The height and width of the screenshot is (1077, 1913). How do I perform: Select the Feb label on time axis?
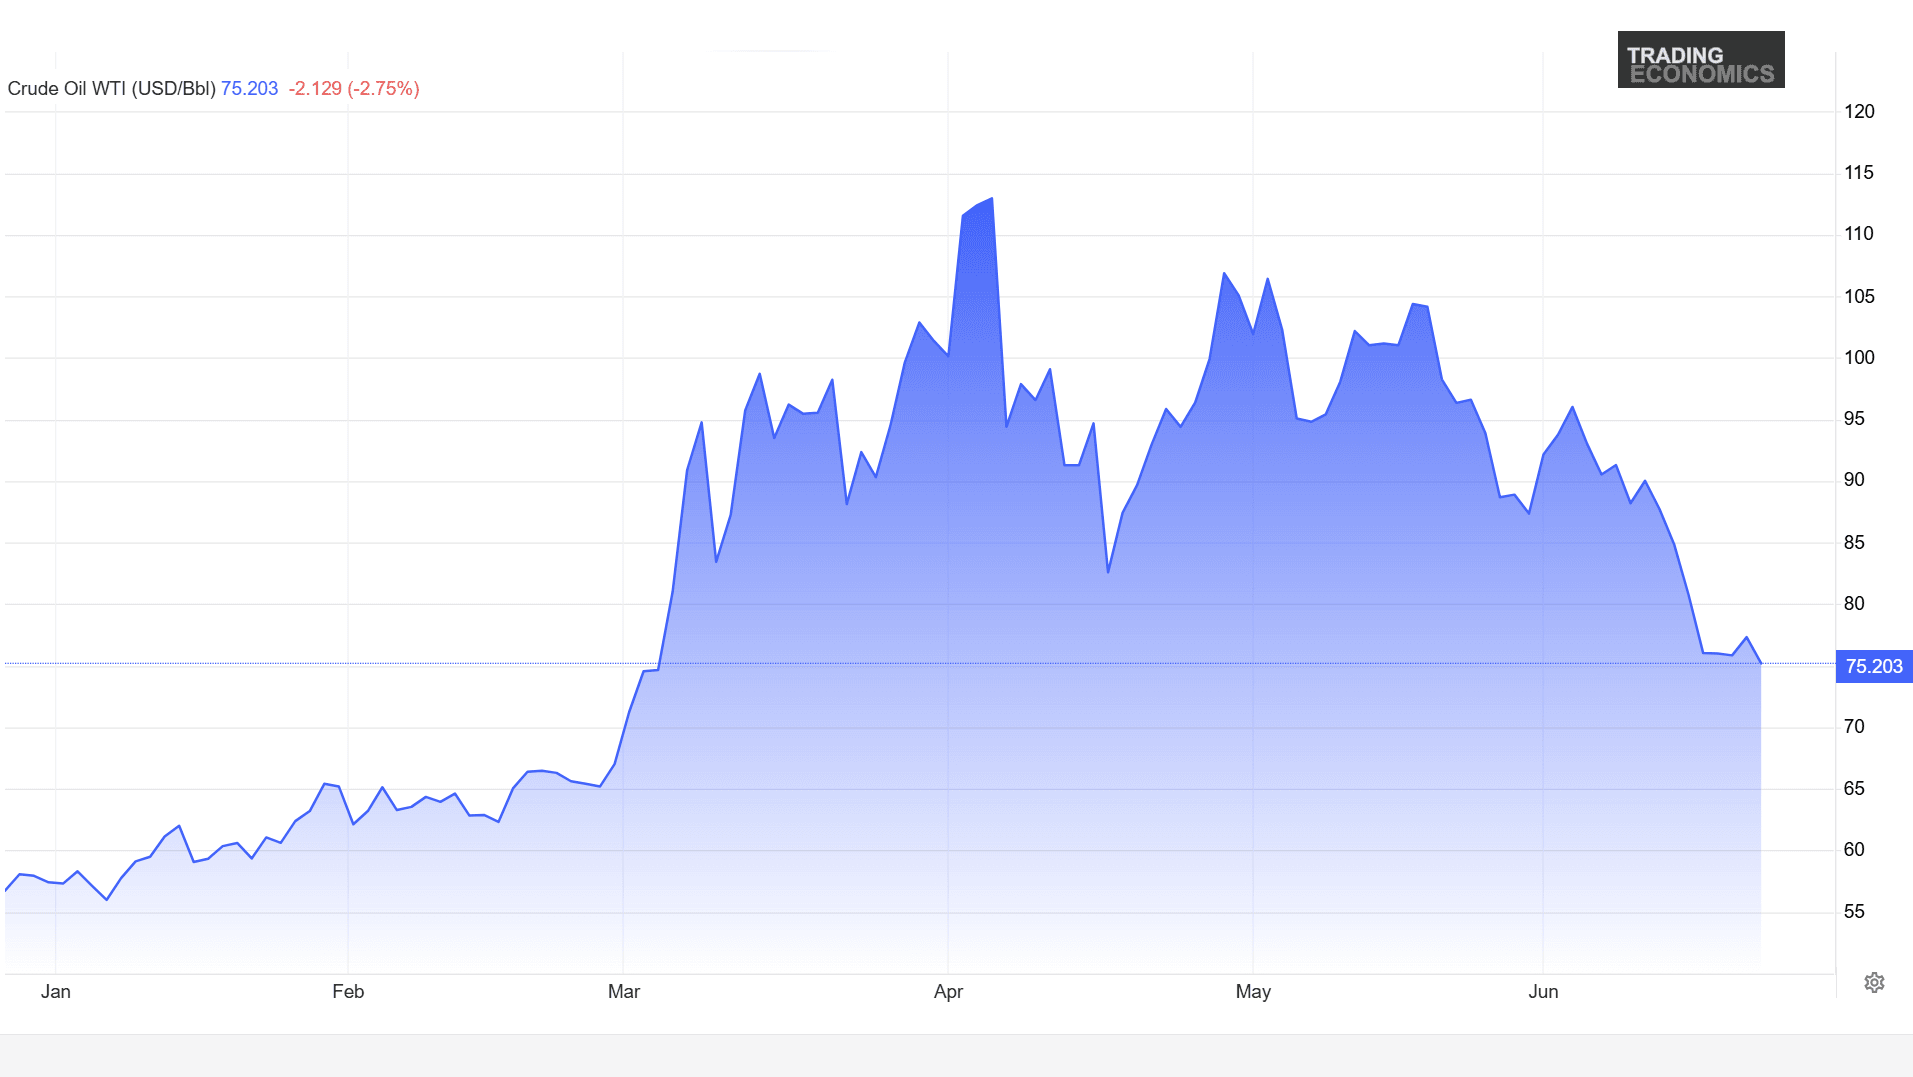click(348, 991)
